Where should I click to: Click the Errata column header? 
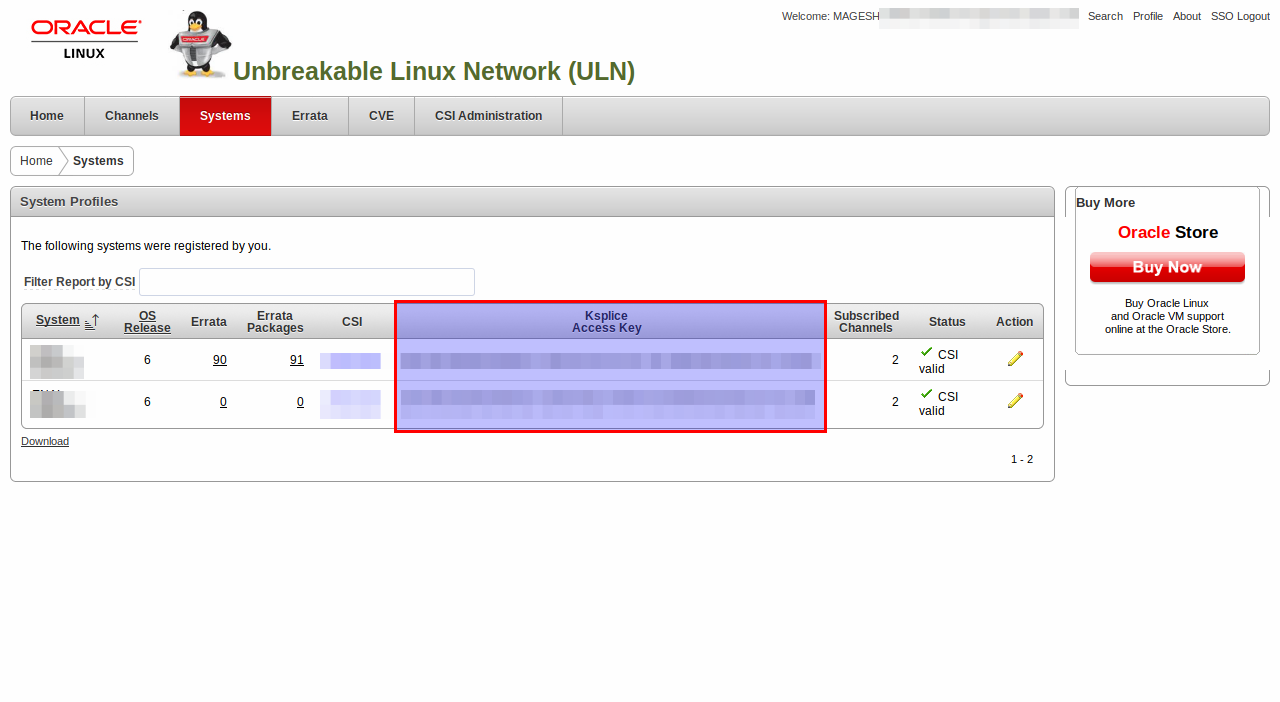[x=209, y=321]
